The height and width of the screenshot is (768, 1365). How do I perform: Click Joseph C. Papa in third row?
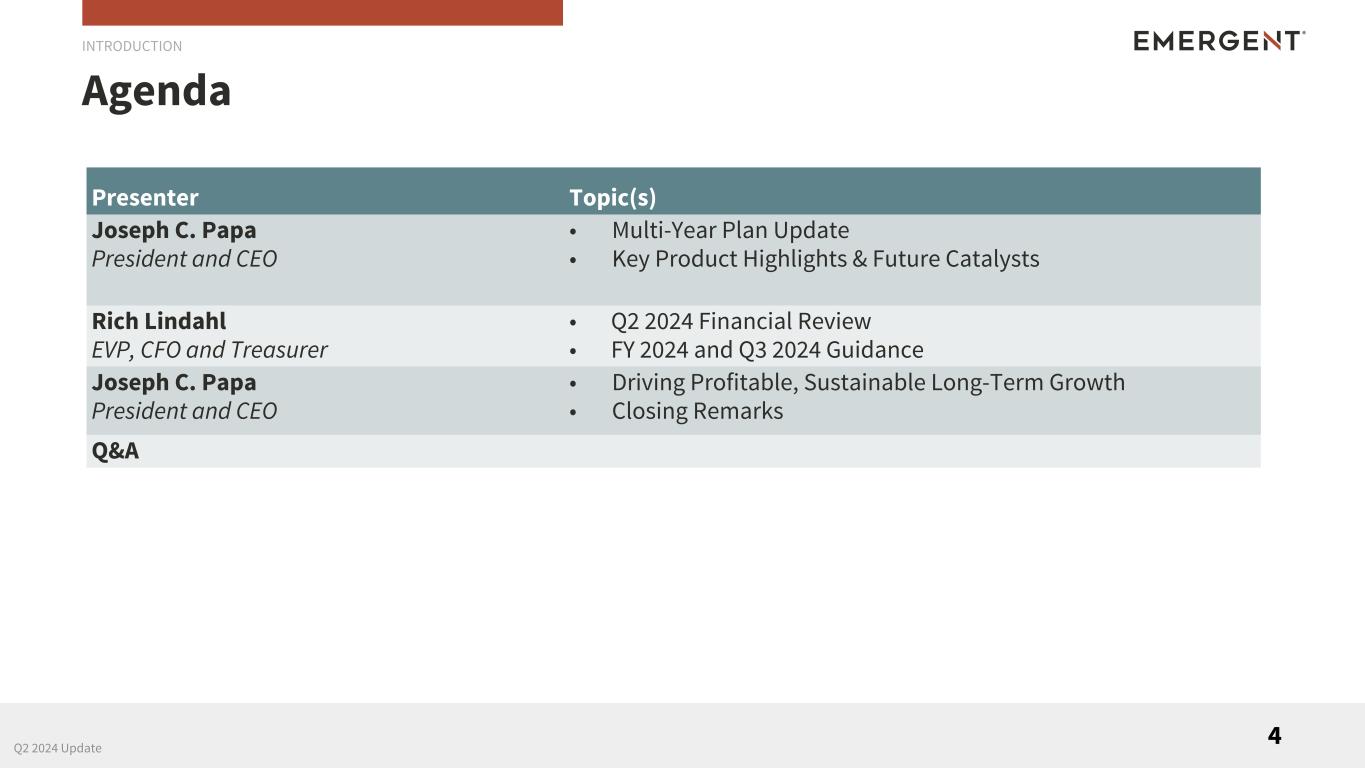(174, 382)
